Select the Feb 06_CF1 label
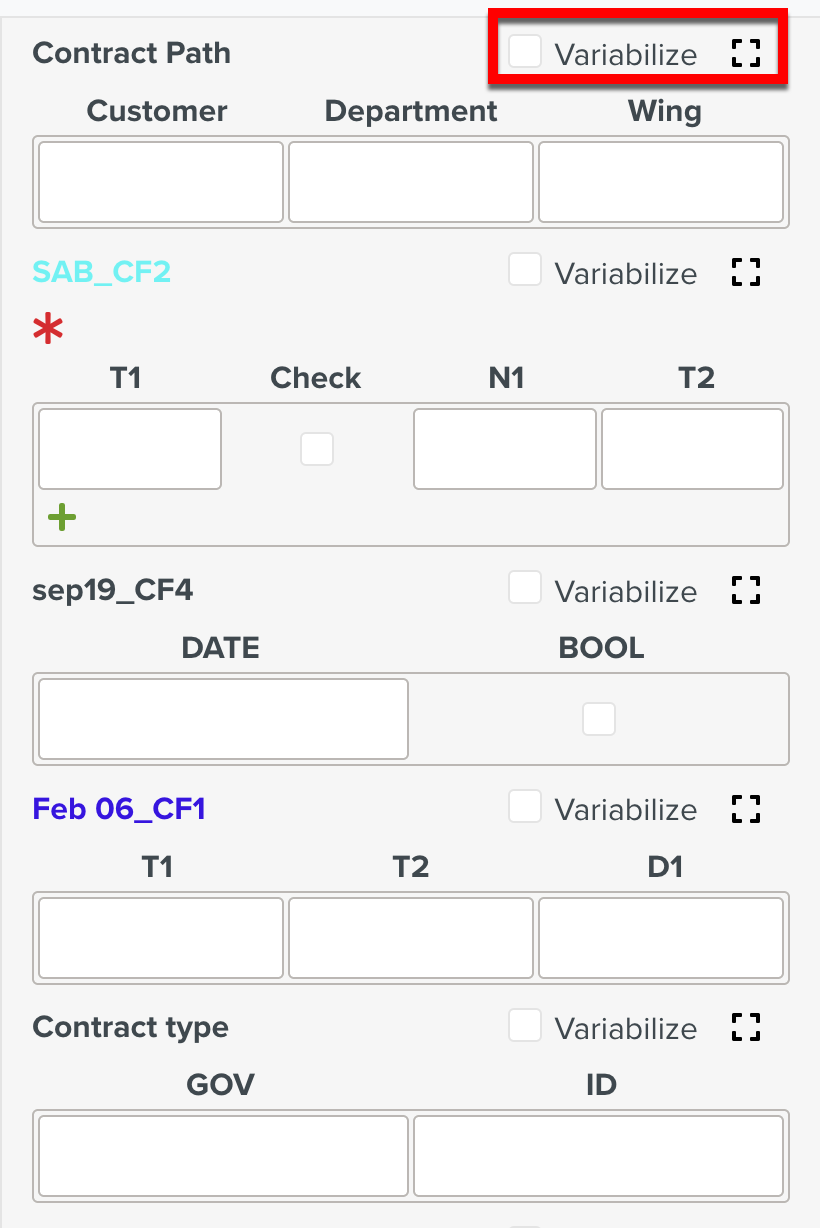Image resolution: width=820 pixels, height=1228 pixels. [x=118, y=809]
